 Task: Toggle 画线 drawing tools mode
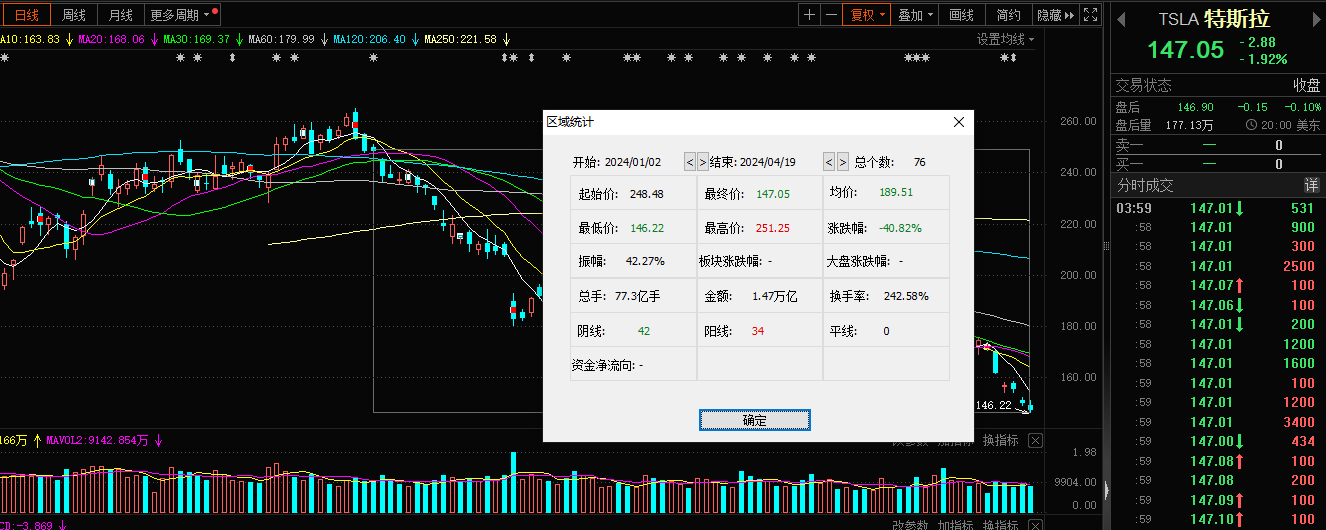[961, 15]
